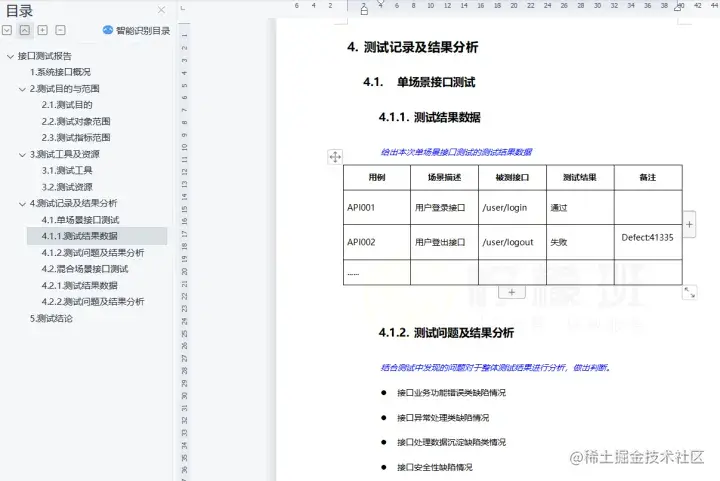Click the plus (promote level) icon in the 目录 toolbar
The image size is (720, 481).
43,30
